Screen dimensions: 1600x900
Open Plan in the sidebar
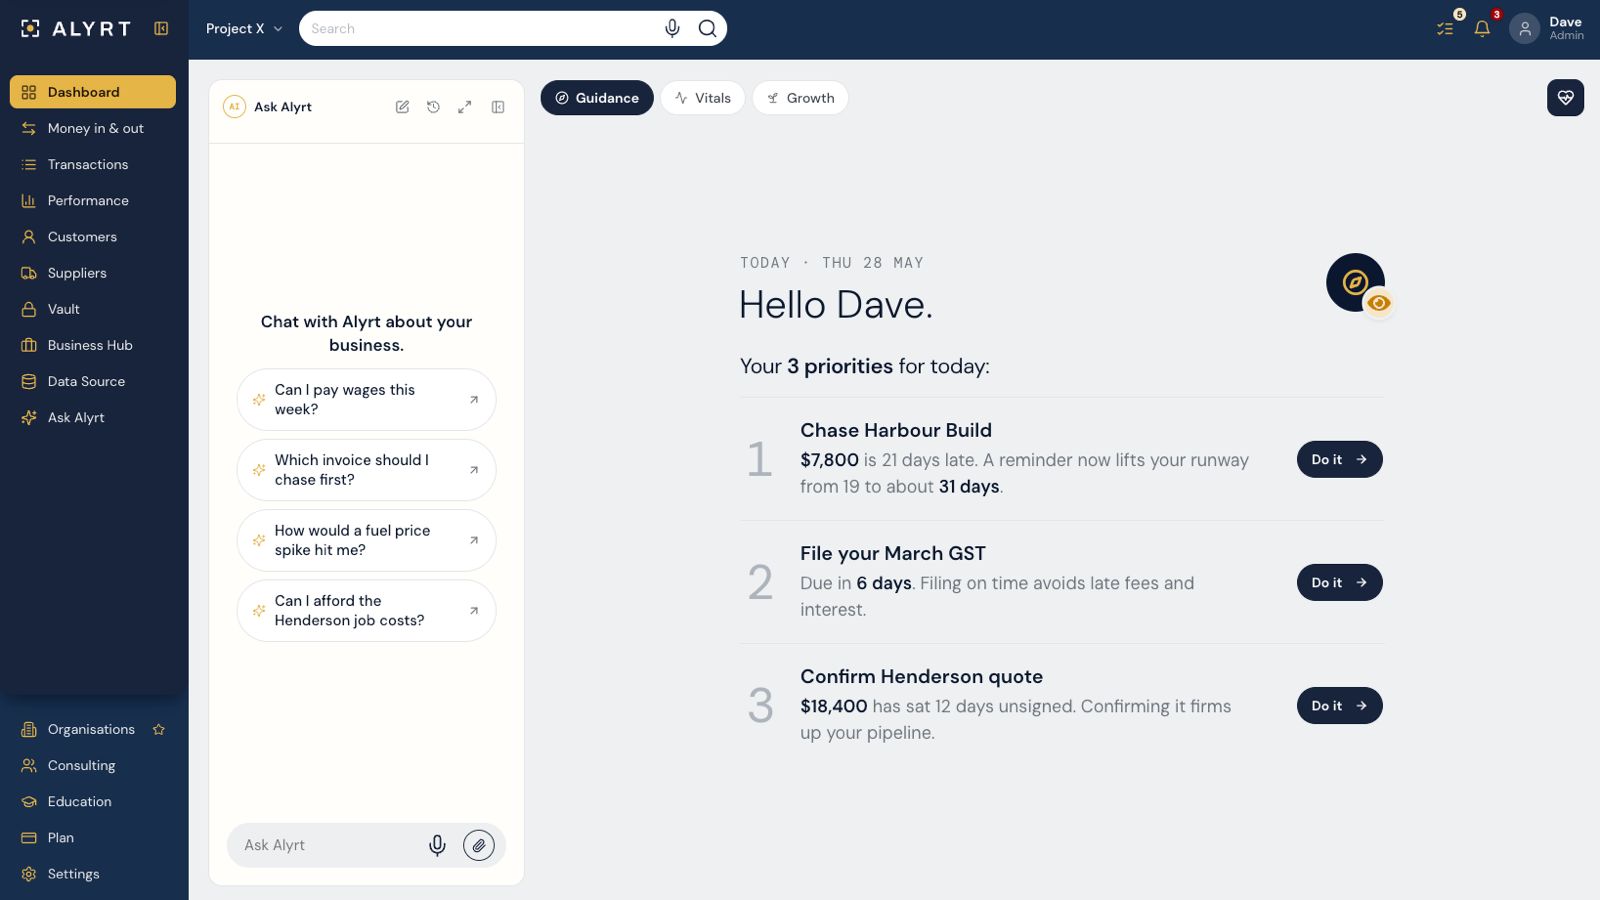click(93, 837)
